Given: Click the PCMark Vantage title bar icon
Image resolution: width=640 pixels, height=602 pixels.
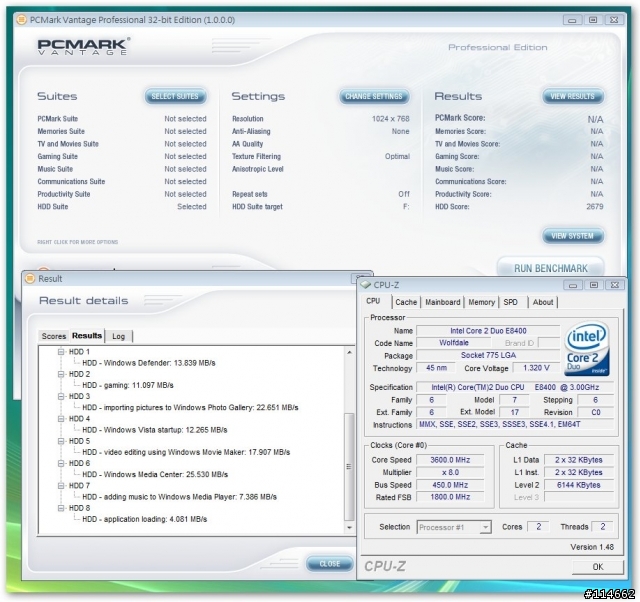Looking at the screenshot, I should (x=21, y=20).
